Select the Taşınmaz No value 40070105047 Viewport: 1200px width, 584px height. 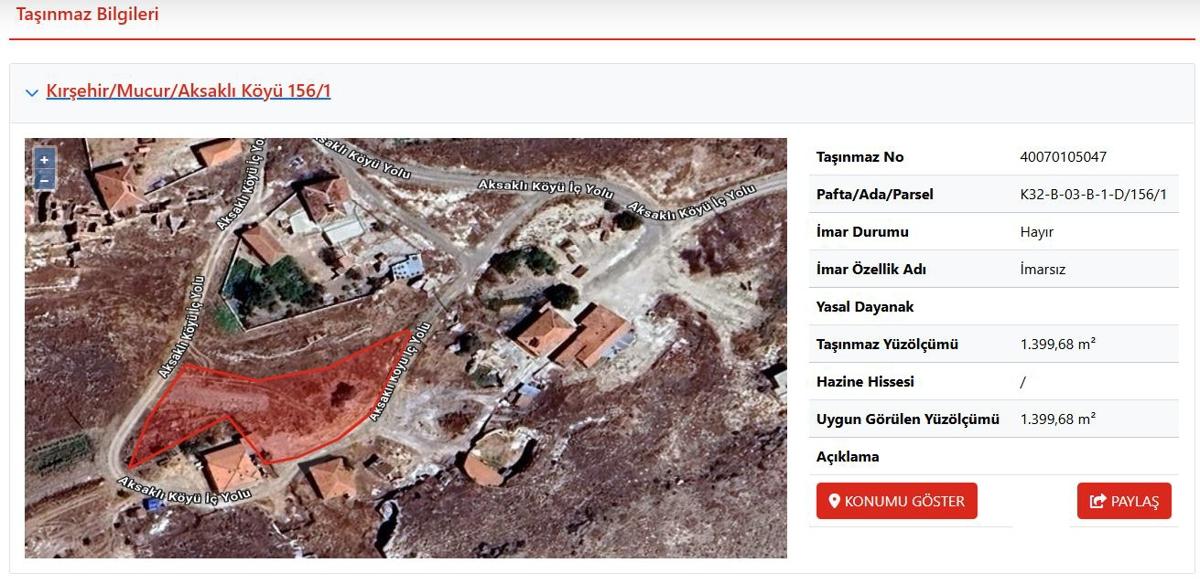pyautogui.click(x=1063, y=157)
